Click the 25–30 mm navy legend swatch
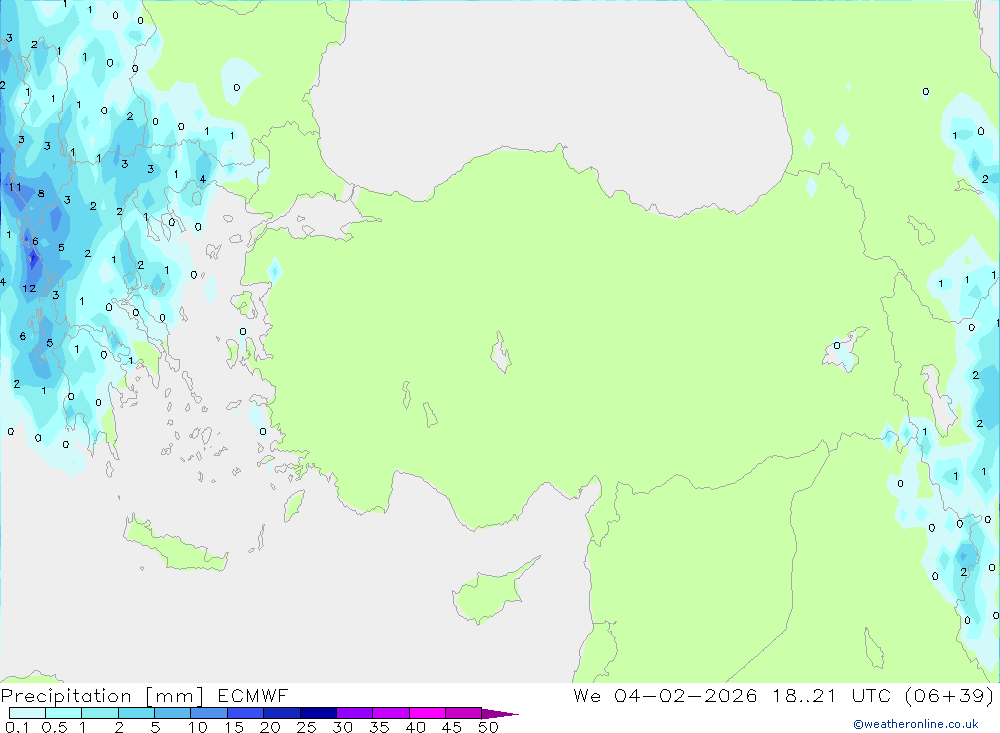 point(318,713)
